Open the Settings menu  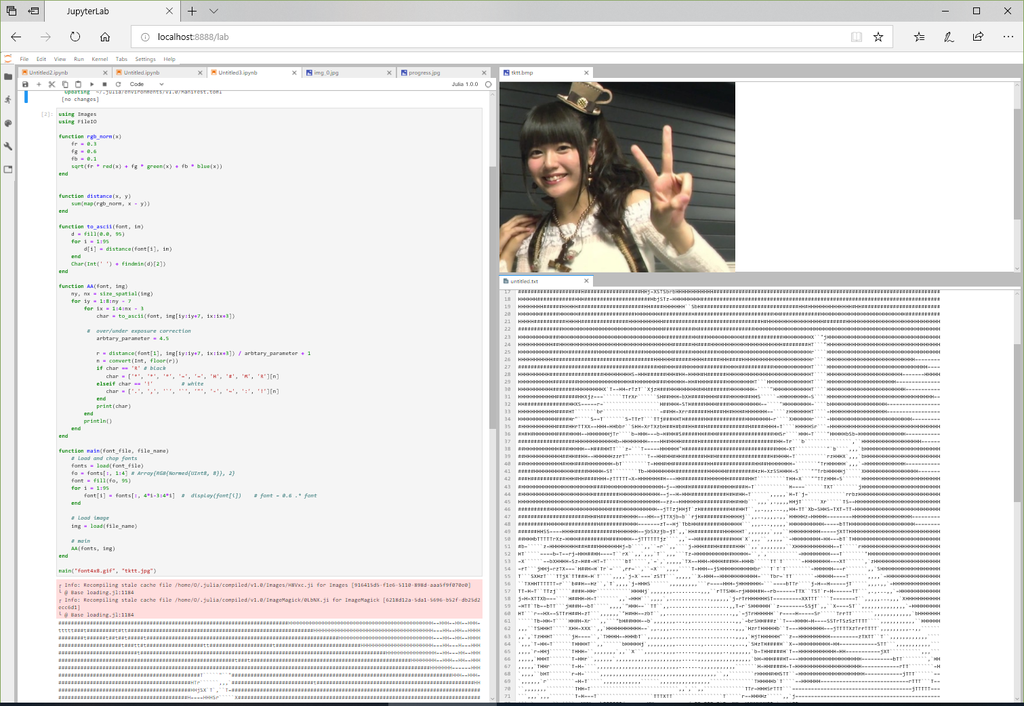coord(145,59)
